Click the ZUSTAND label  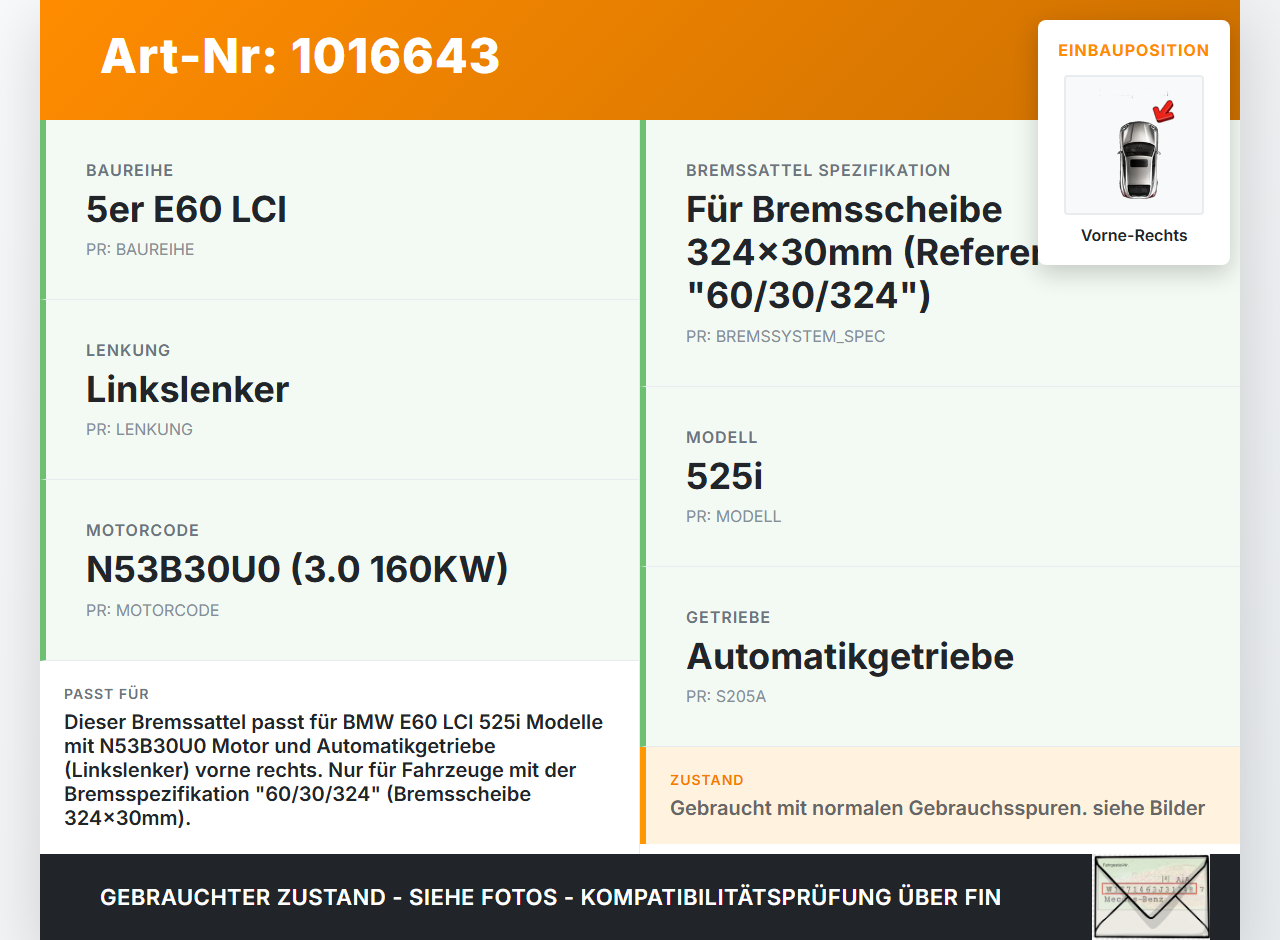pyautogui.click(x=706, y=780)
